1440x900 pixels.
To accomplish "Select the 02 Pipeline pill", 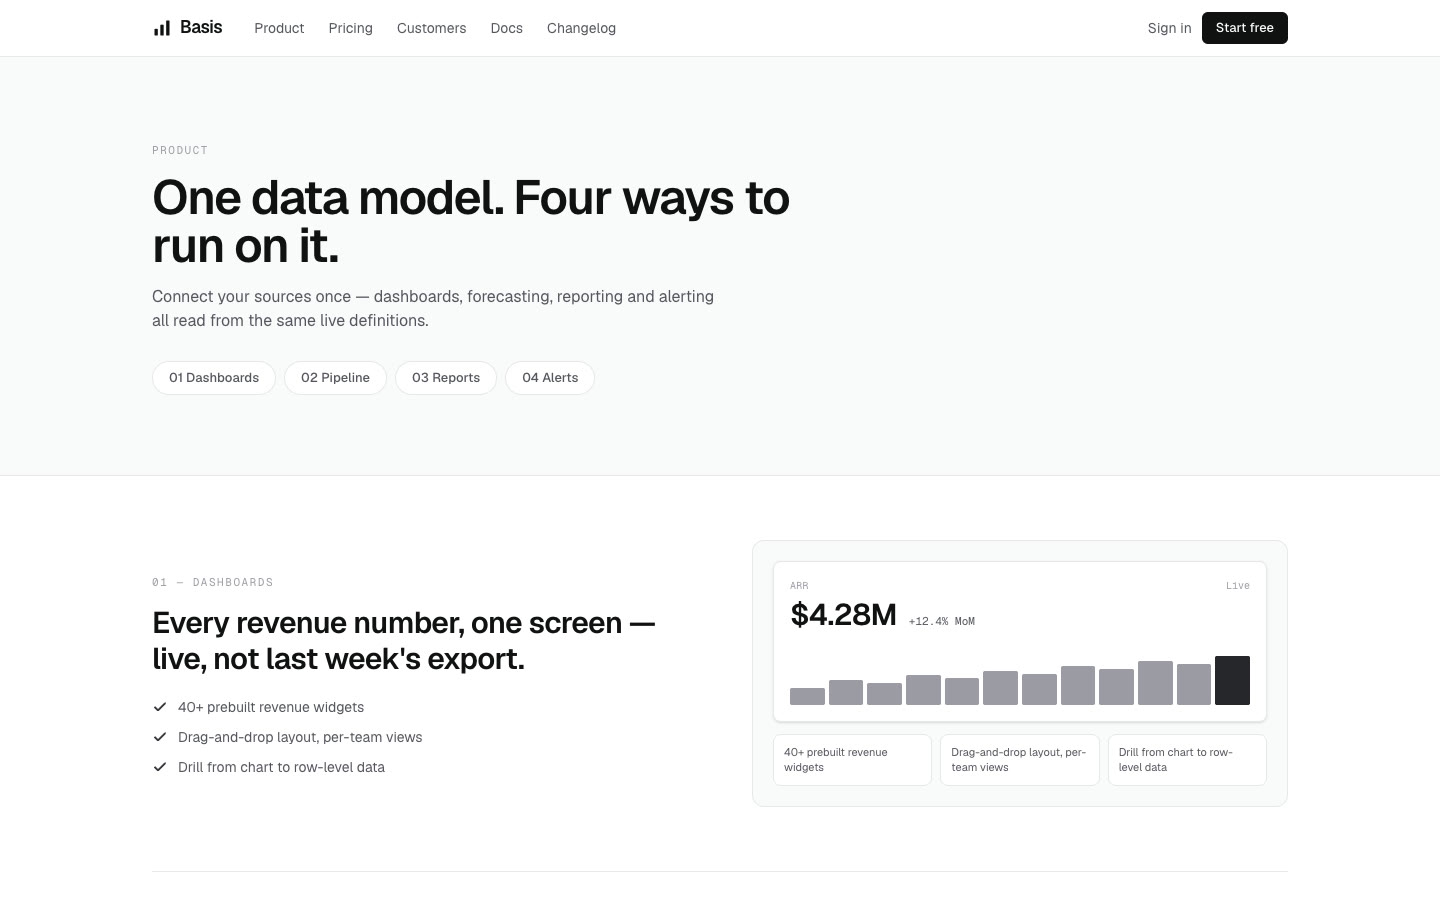I will [x=335, y=378].
